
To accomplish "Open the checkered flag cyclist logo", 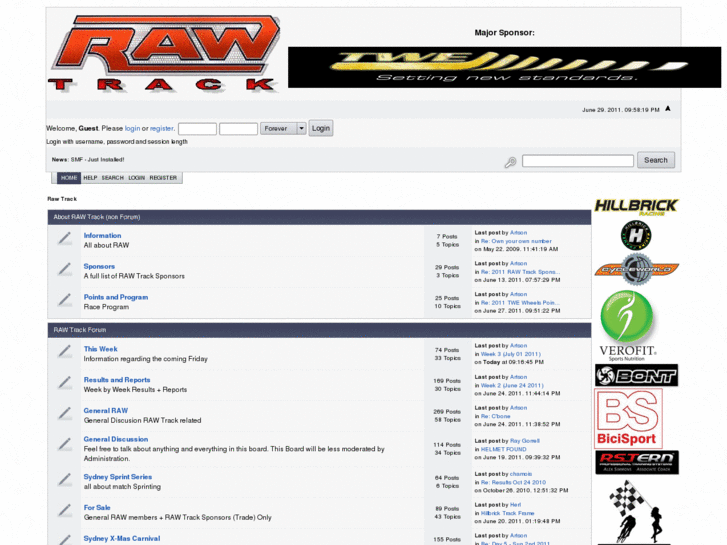I will (x=635, y=513).
